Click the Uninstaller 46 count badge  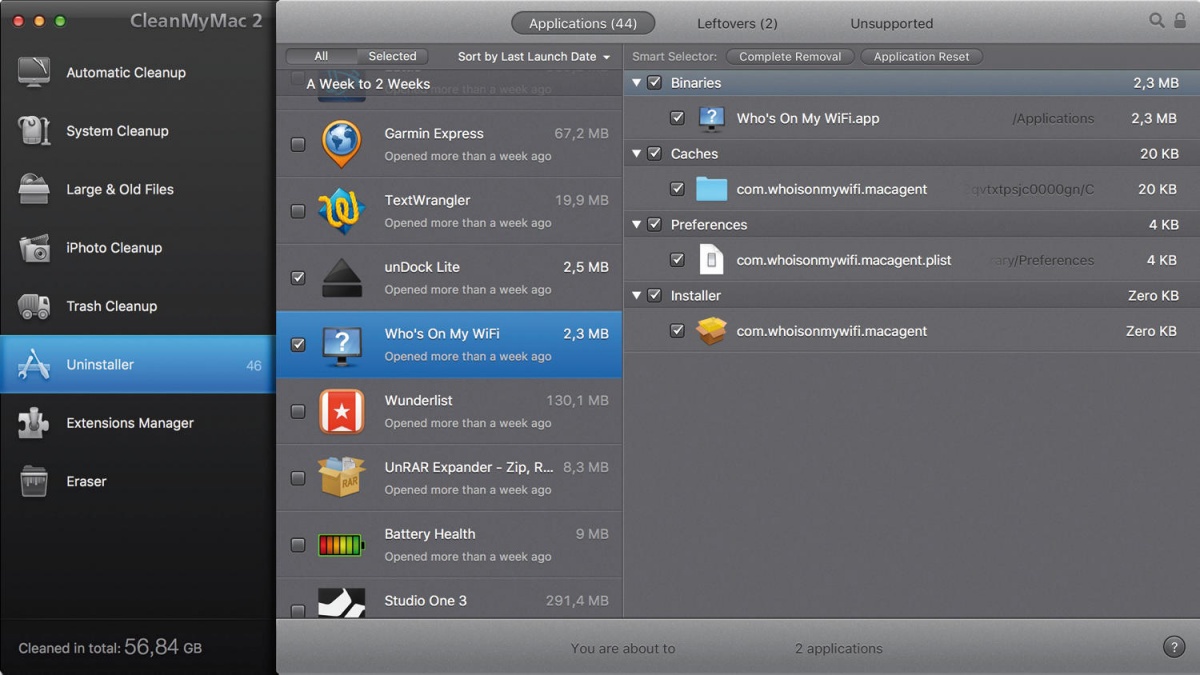click(x=254, y=365)
